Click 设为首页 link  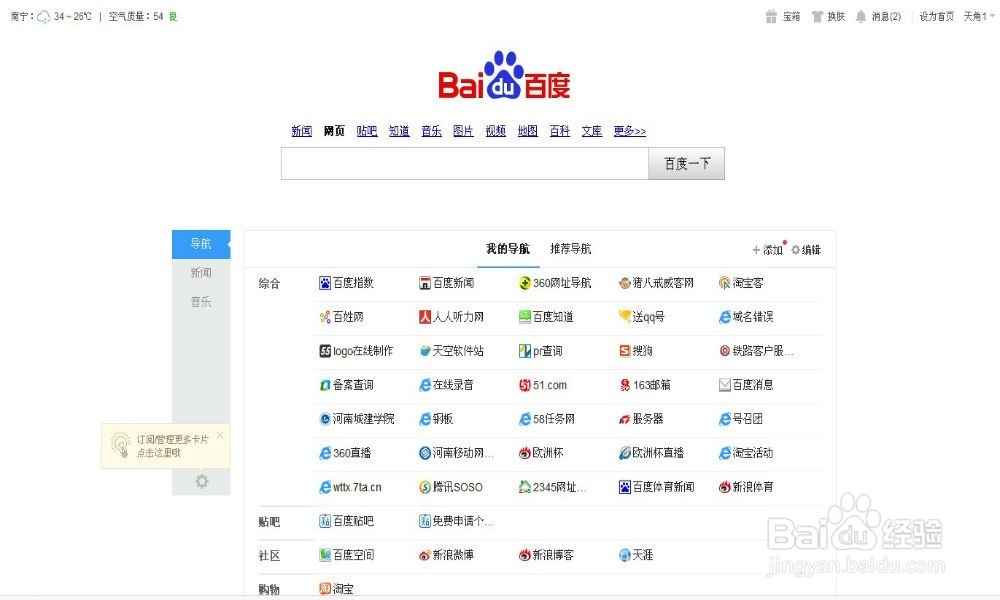(x=936, y=17)
